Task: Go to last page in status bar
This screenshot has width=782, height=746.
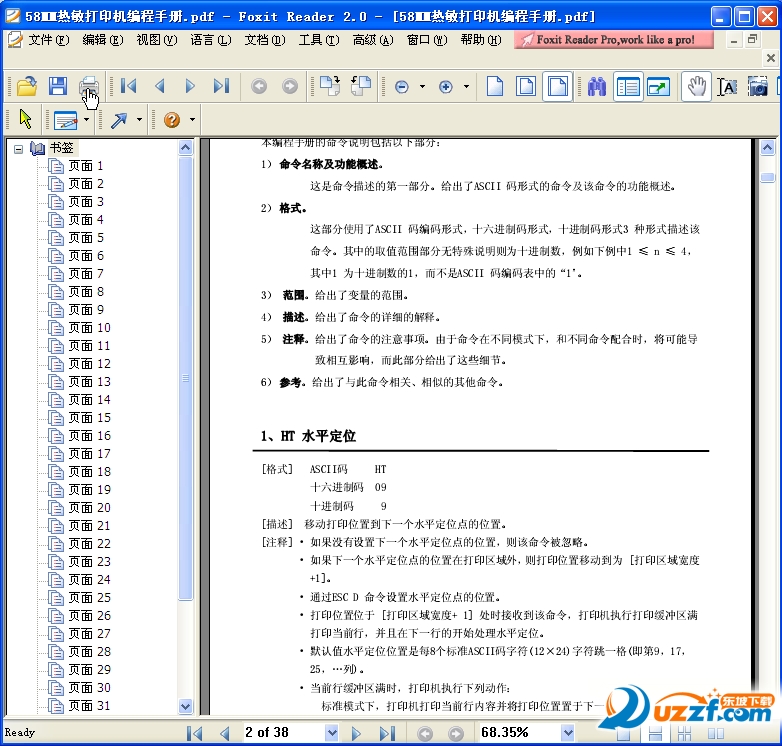Action: pos(388,733)
